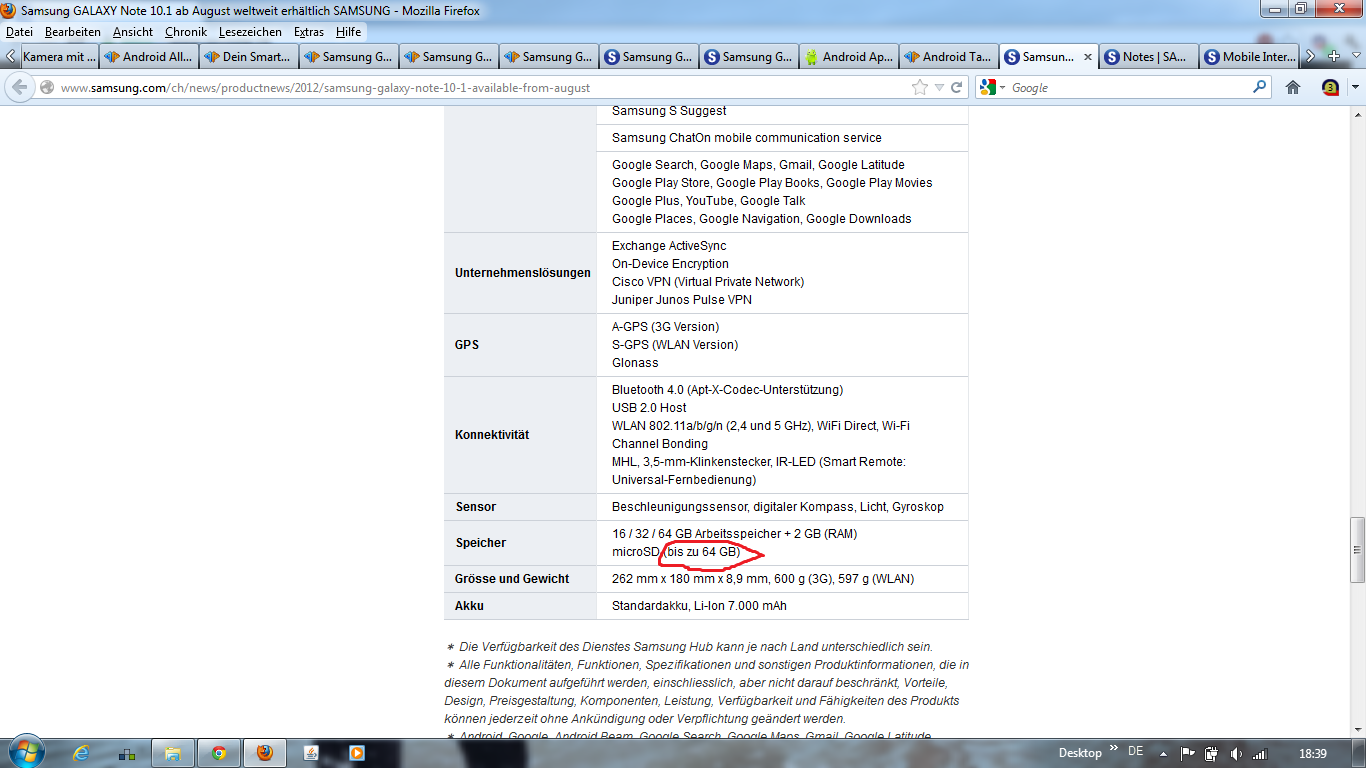This screenshot has height=768, width=1366.
Task: Click the Firefox taskbar icon
Action: (265, 753)
